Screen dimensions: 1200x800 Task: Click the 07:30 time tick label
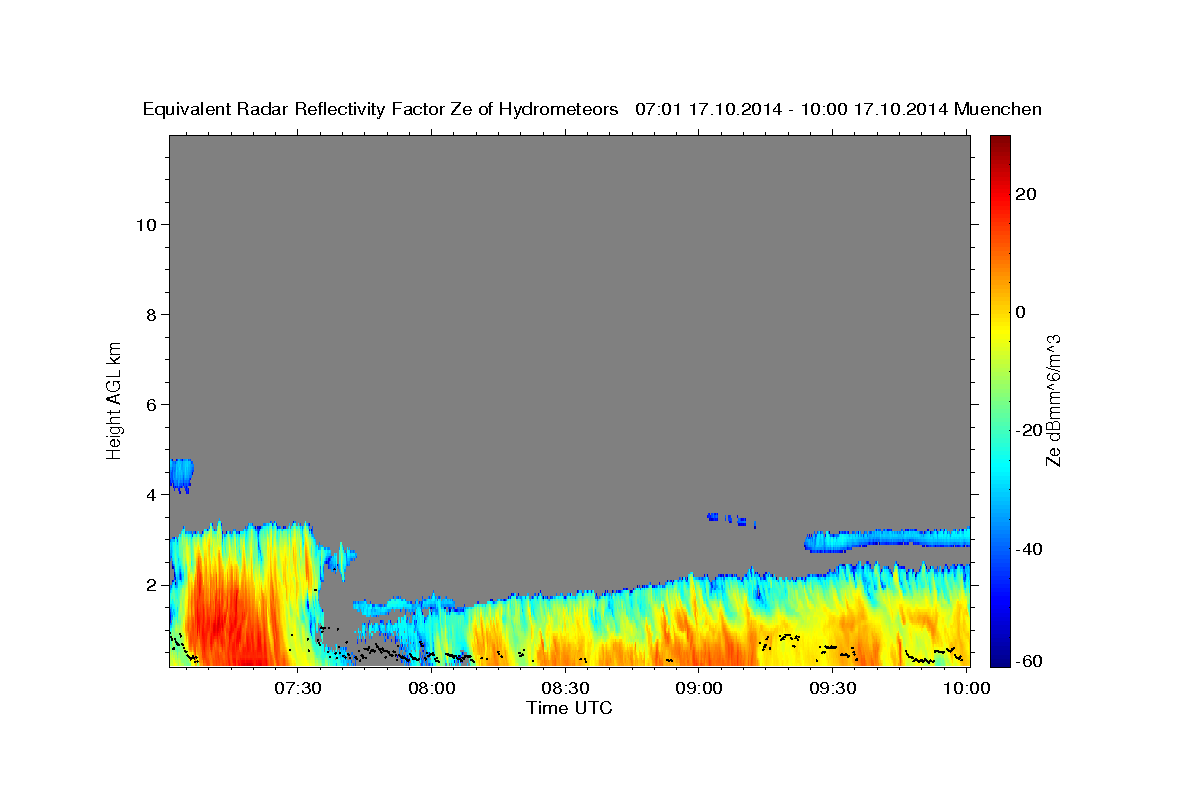[299, 688]
